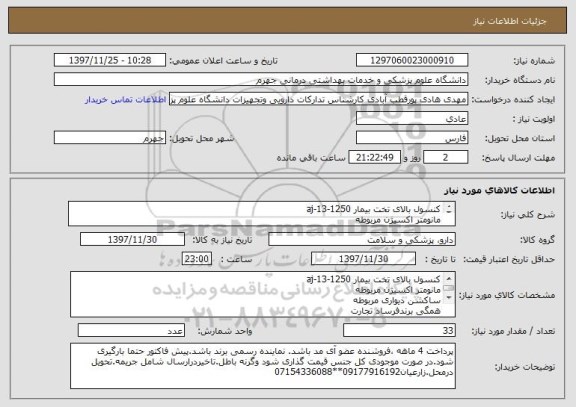Select the unit of measure field 'عدد'

tap(131, 331)
